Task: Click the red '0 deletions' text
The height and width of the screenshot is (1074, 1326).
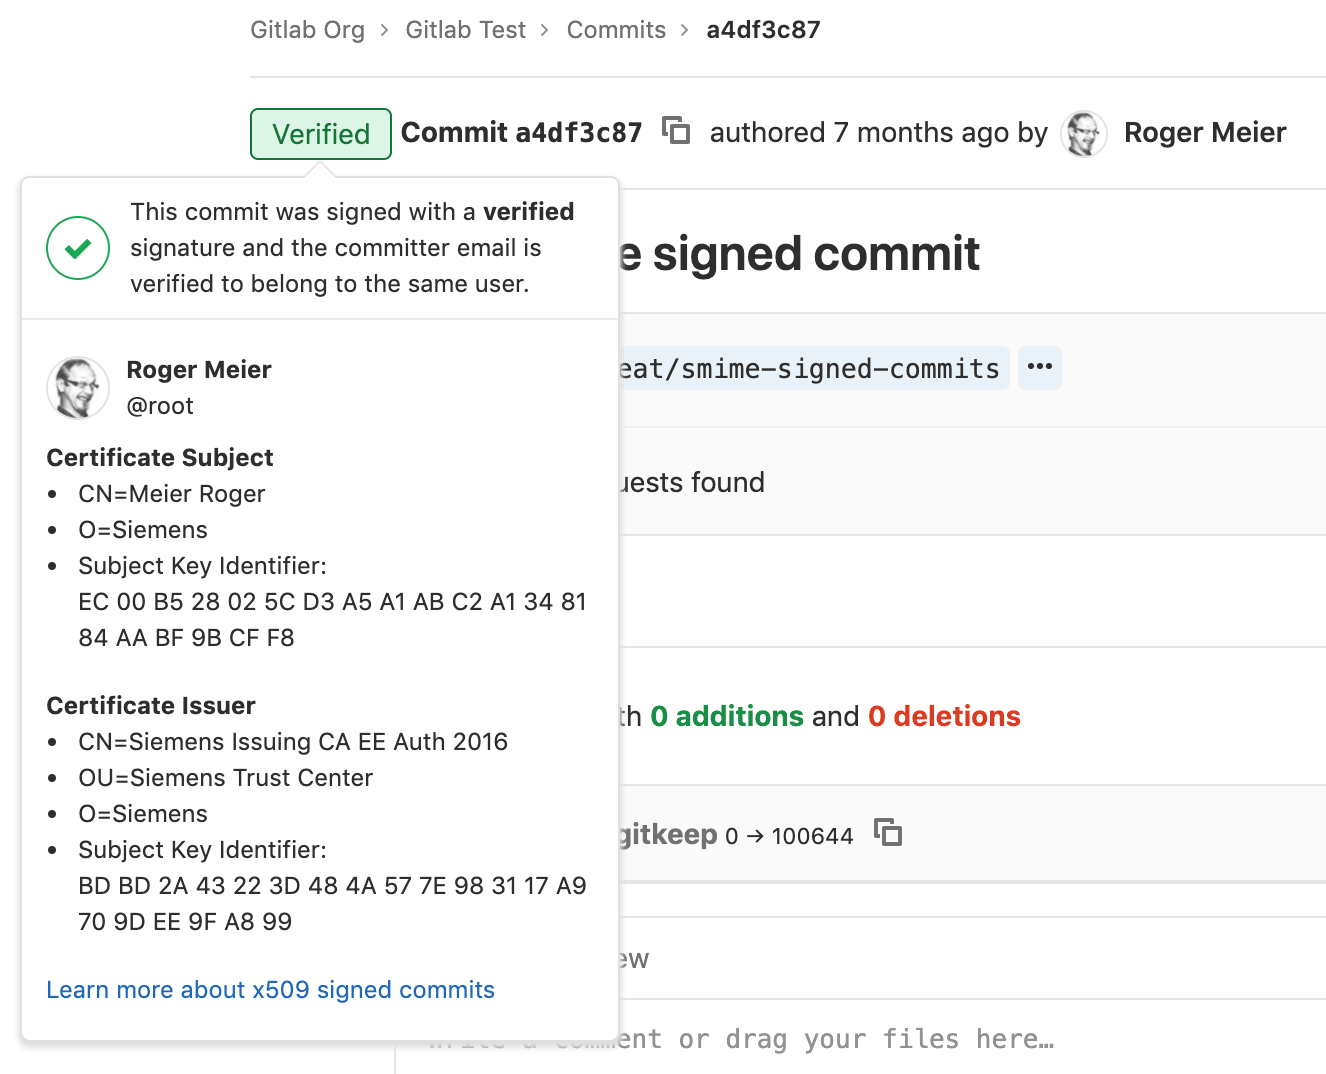Action: pos(943,716)
